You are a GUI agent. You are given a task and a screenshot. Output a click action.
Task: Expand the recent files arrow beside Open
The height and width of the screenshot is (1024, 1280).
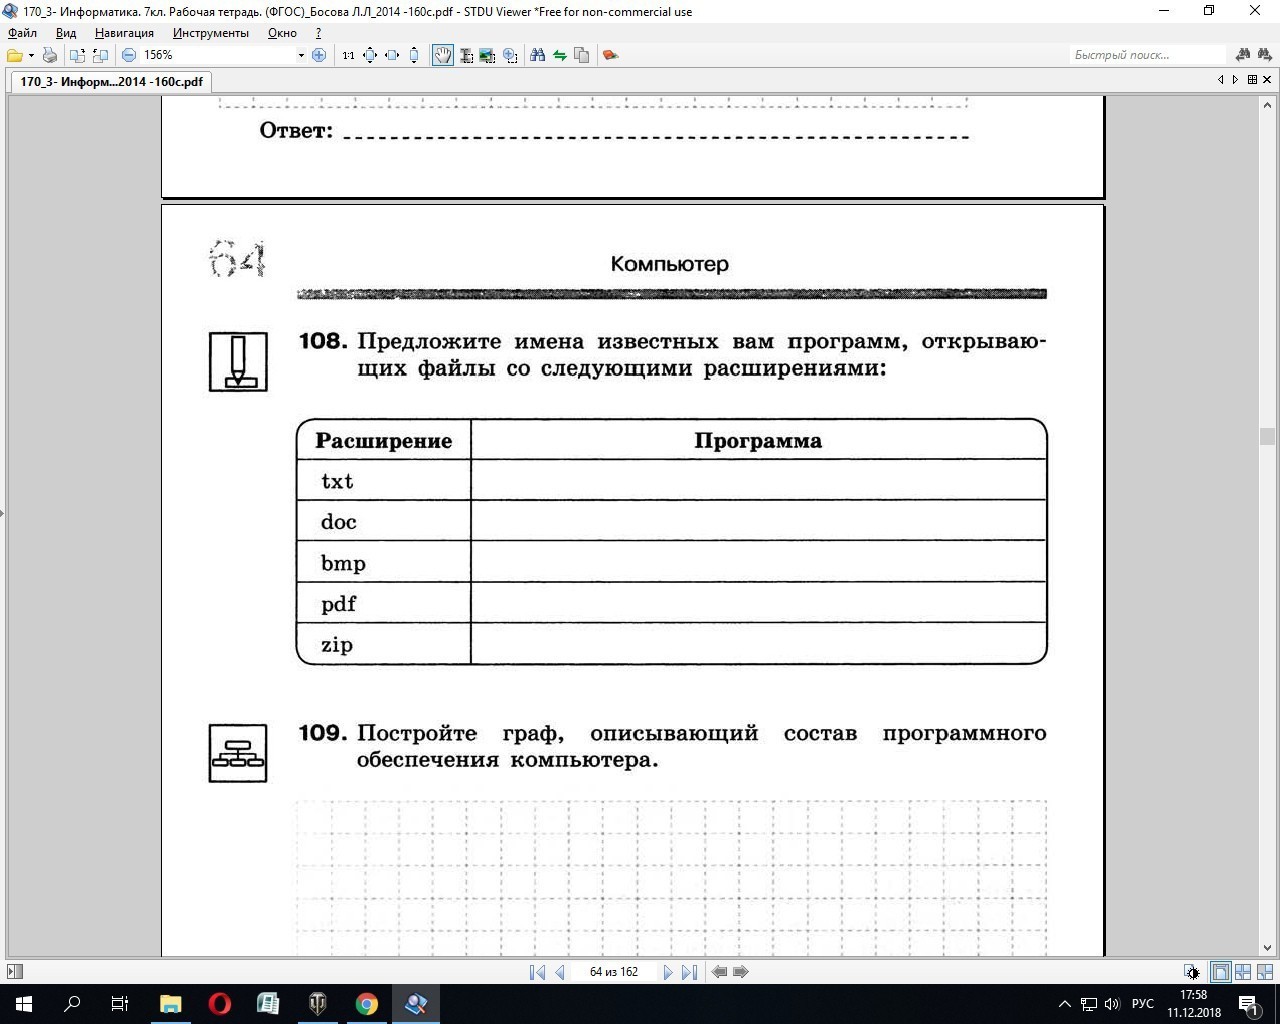pos(31,55)
